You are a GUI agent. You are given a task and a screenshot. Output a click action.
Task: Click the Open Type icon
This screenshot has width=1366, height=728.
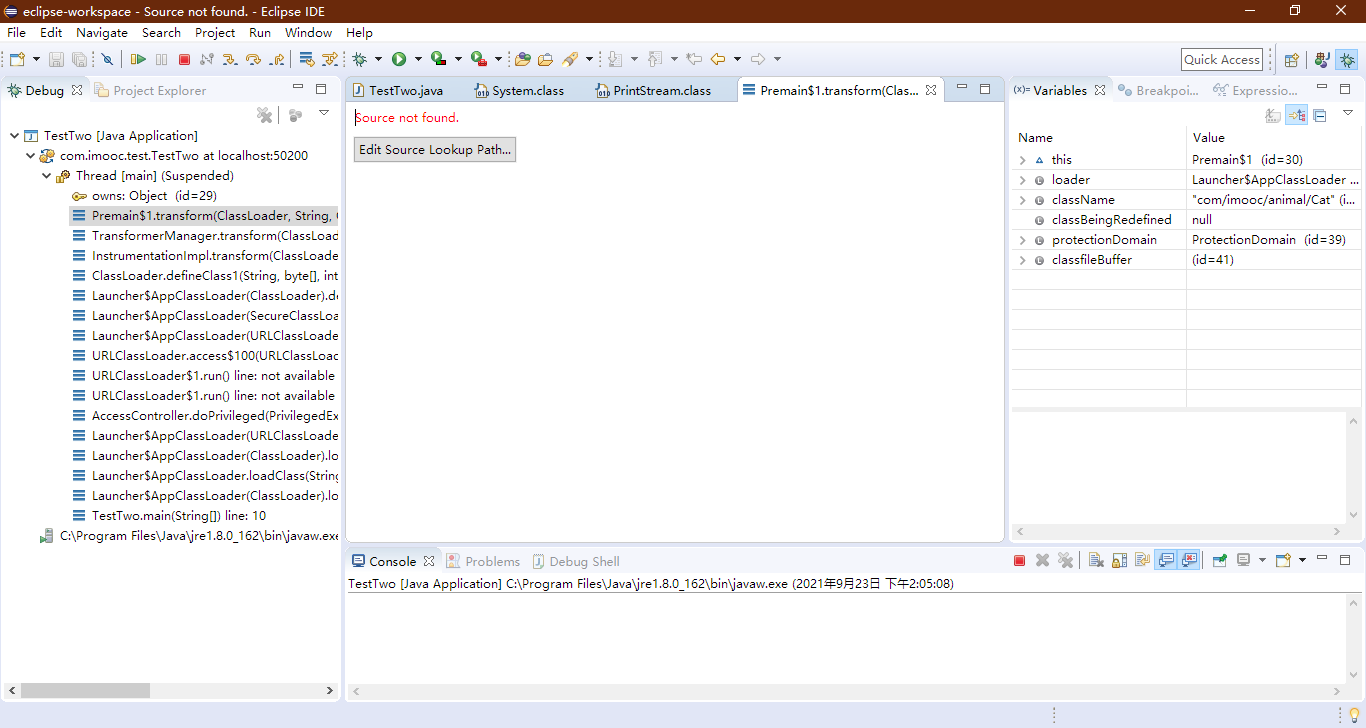coord(522,60)
